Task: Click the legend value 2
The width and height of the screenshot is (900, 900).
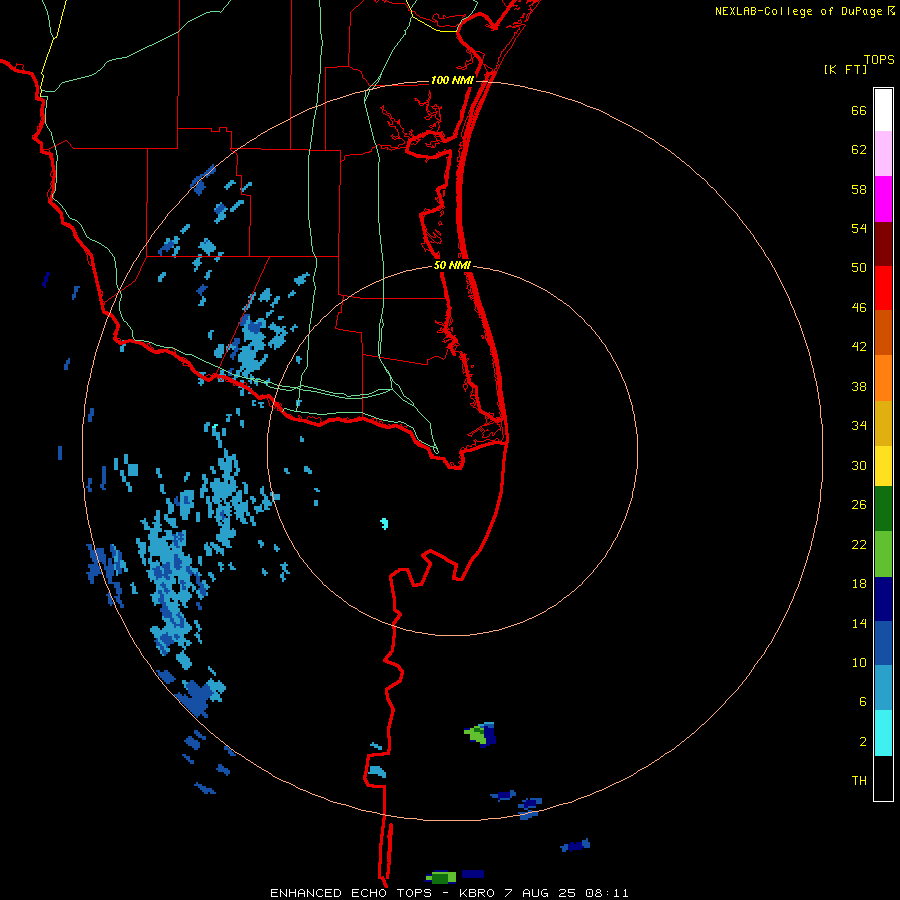Action: click(862, 742)
